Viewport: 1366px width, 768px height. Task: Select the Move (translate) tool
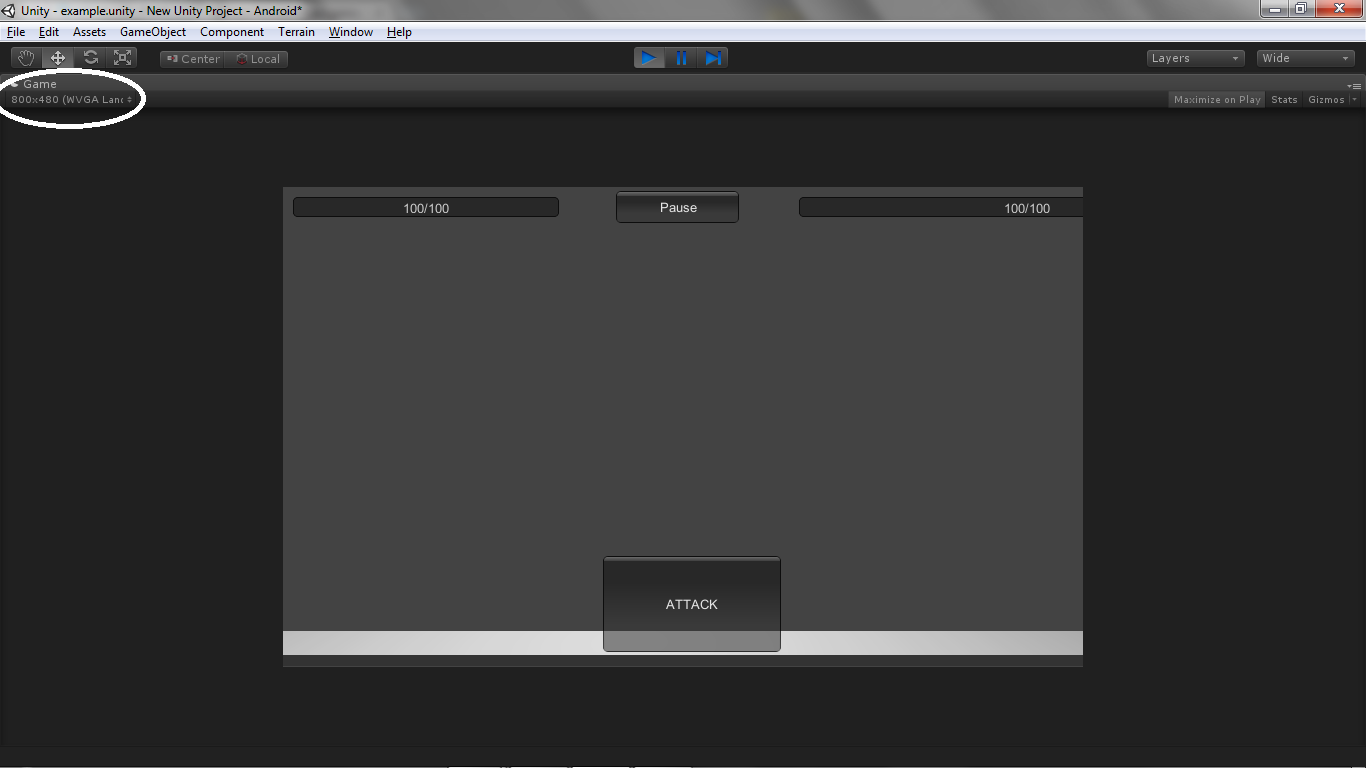(x=58, y=58)
